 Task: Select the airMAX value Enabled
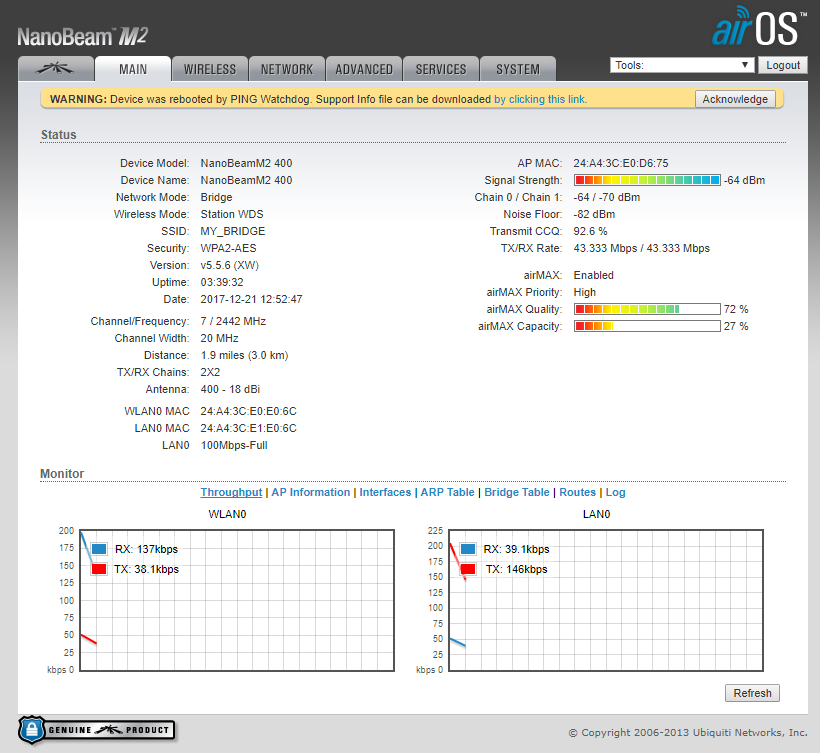pyautogui.click(x=594, y=275)
